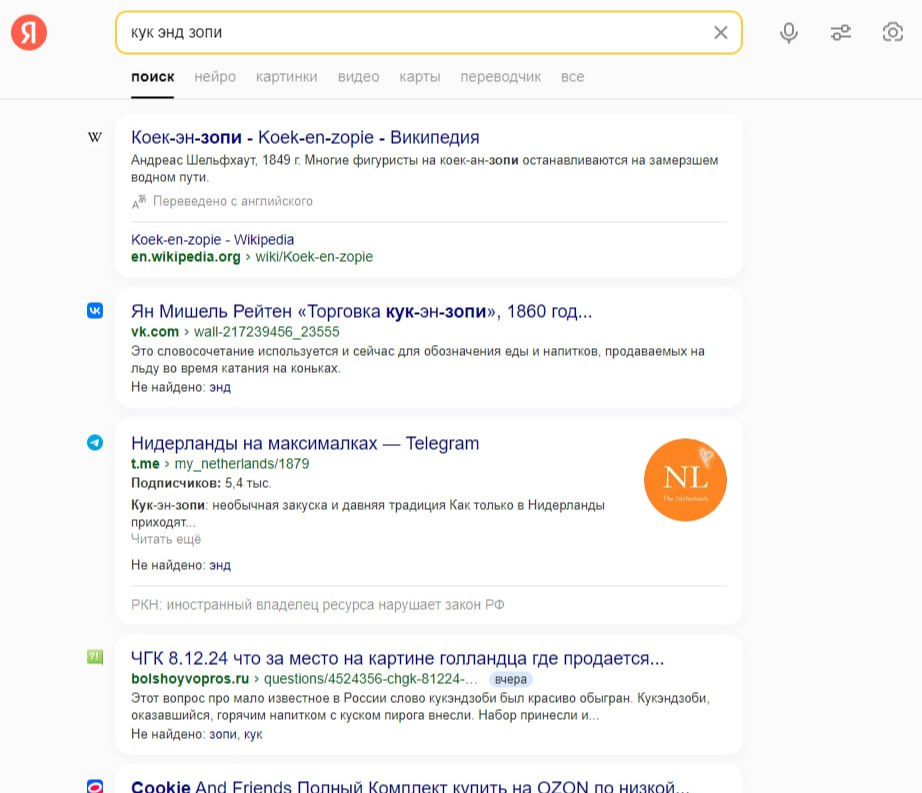Open 'Ян Мишель Рейтен «Торговка кук-эн-зопи»' result
This screenshot has height=793, width=922.
(x=362, y=311)
